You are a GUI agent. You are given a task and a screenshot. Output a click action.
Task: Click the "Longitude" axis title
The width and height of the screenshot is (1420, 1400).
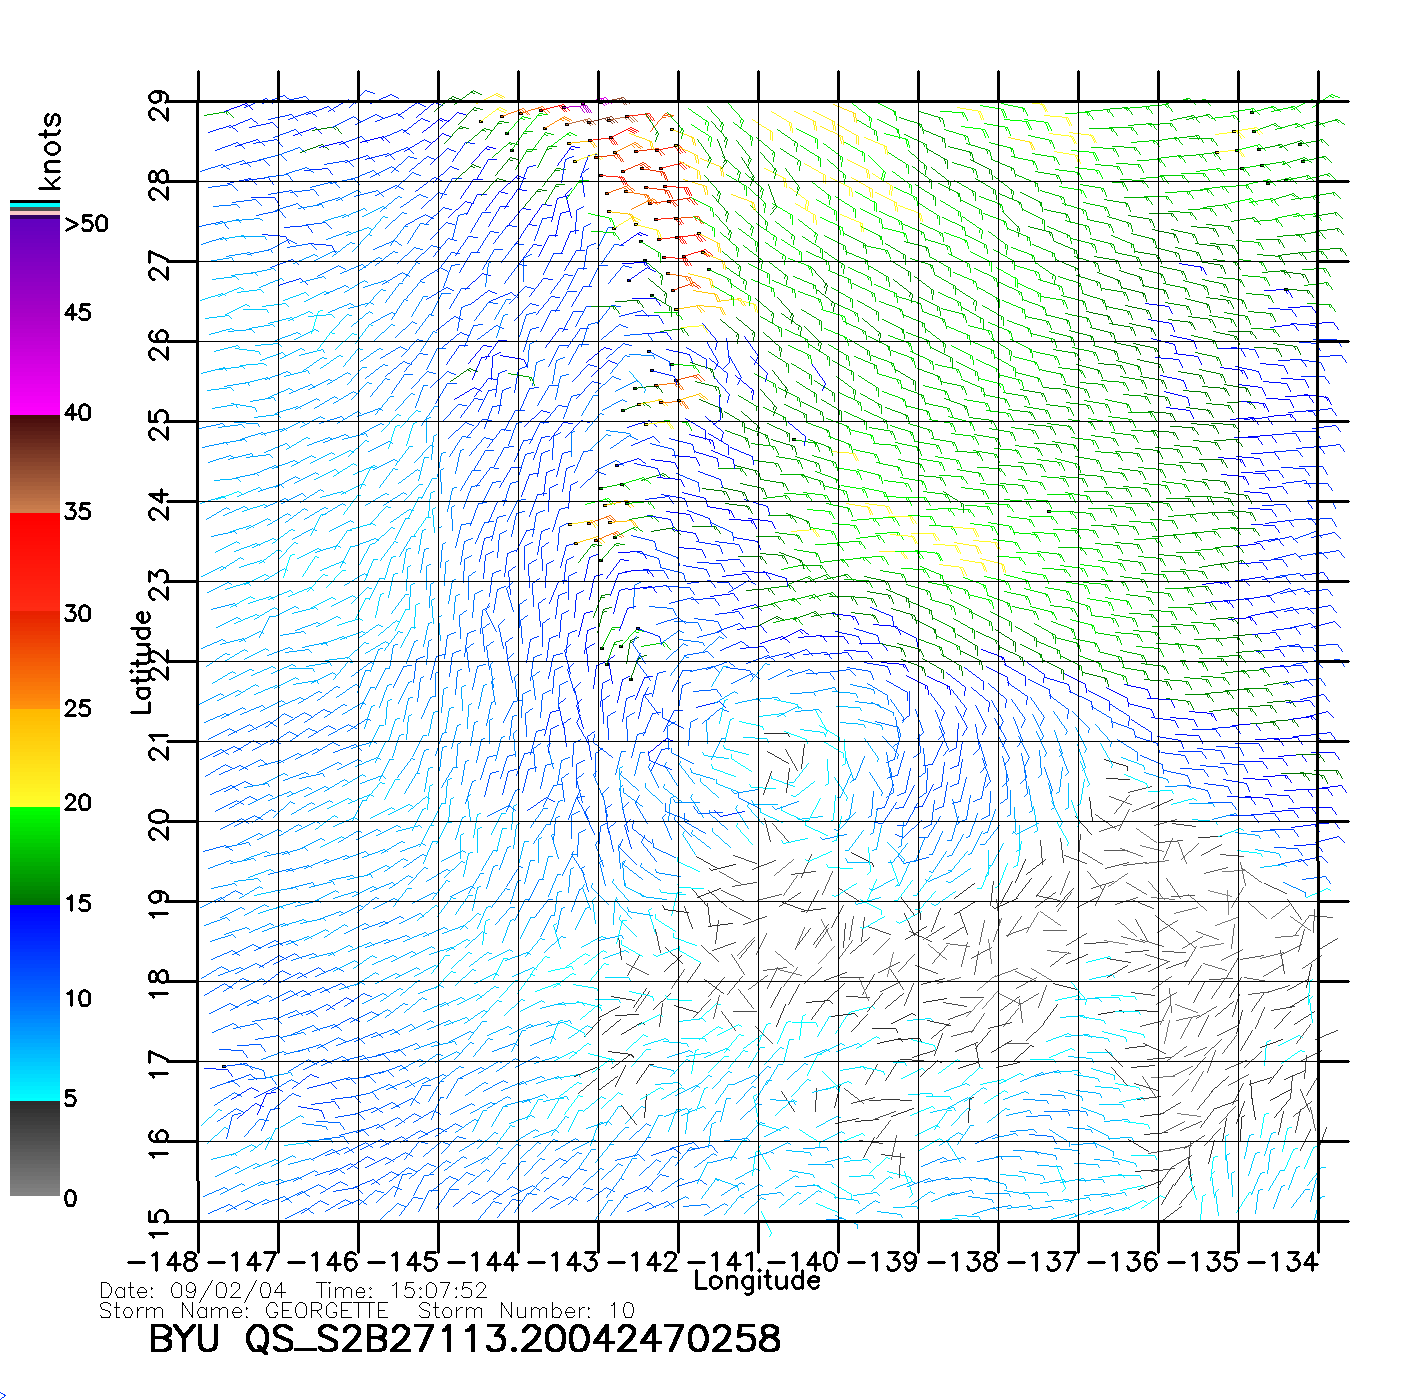click(757, 1281)
